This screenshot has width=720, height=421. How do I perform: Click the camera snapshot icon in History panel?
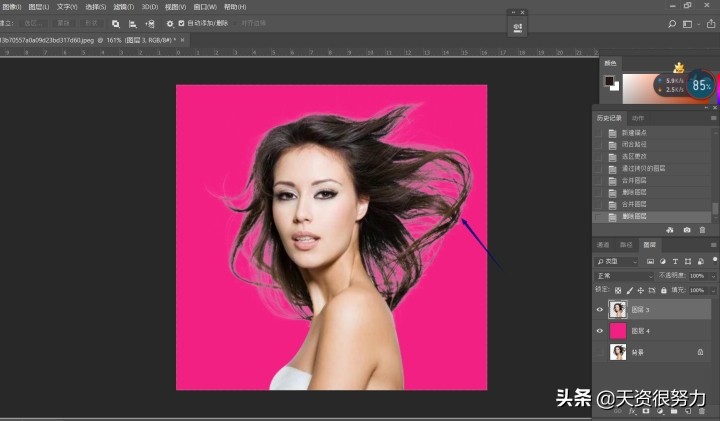pos(688,230)
